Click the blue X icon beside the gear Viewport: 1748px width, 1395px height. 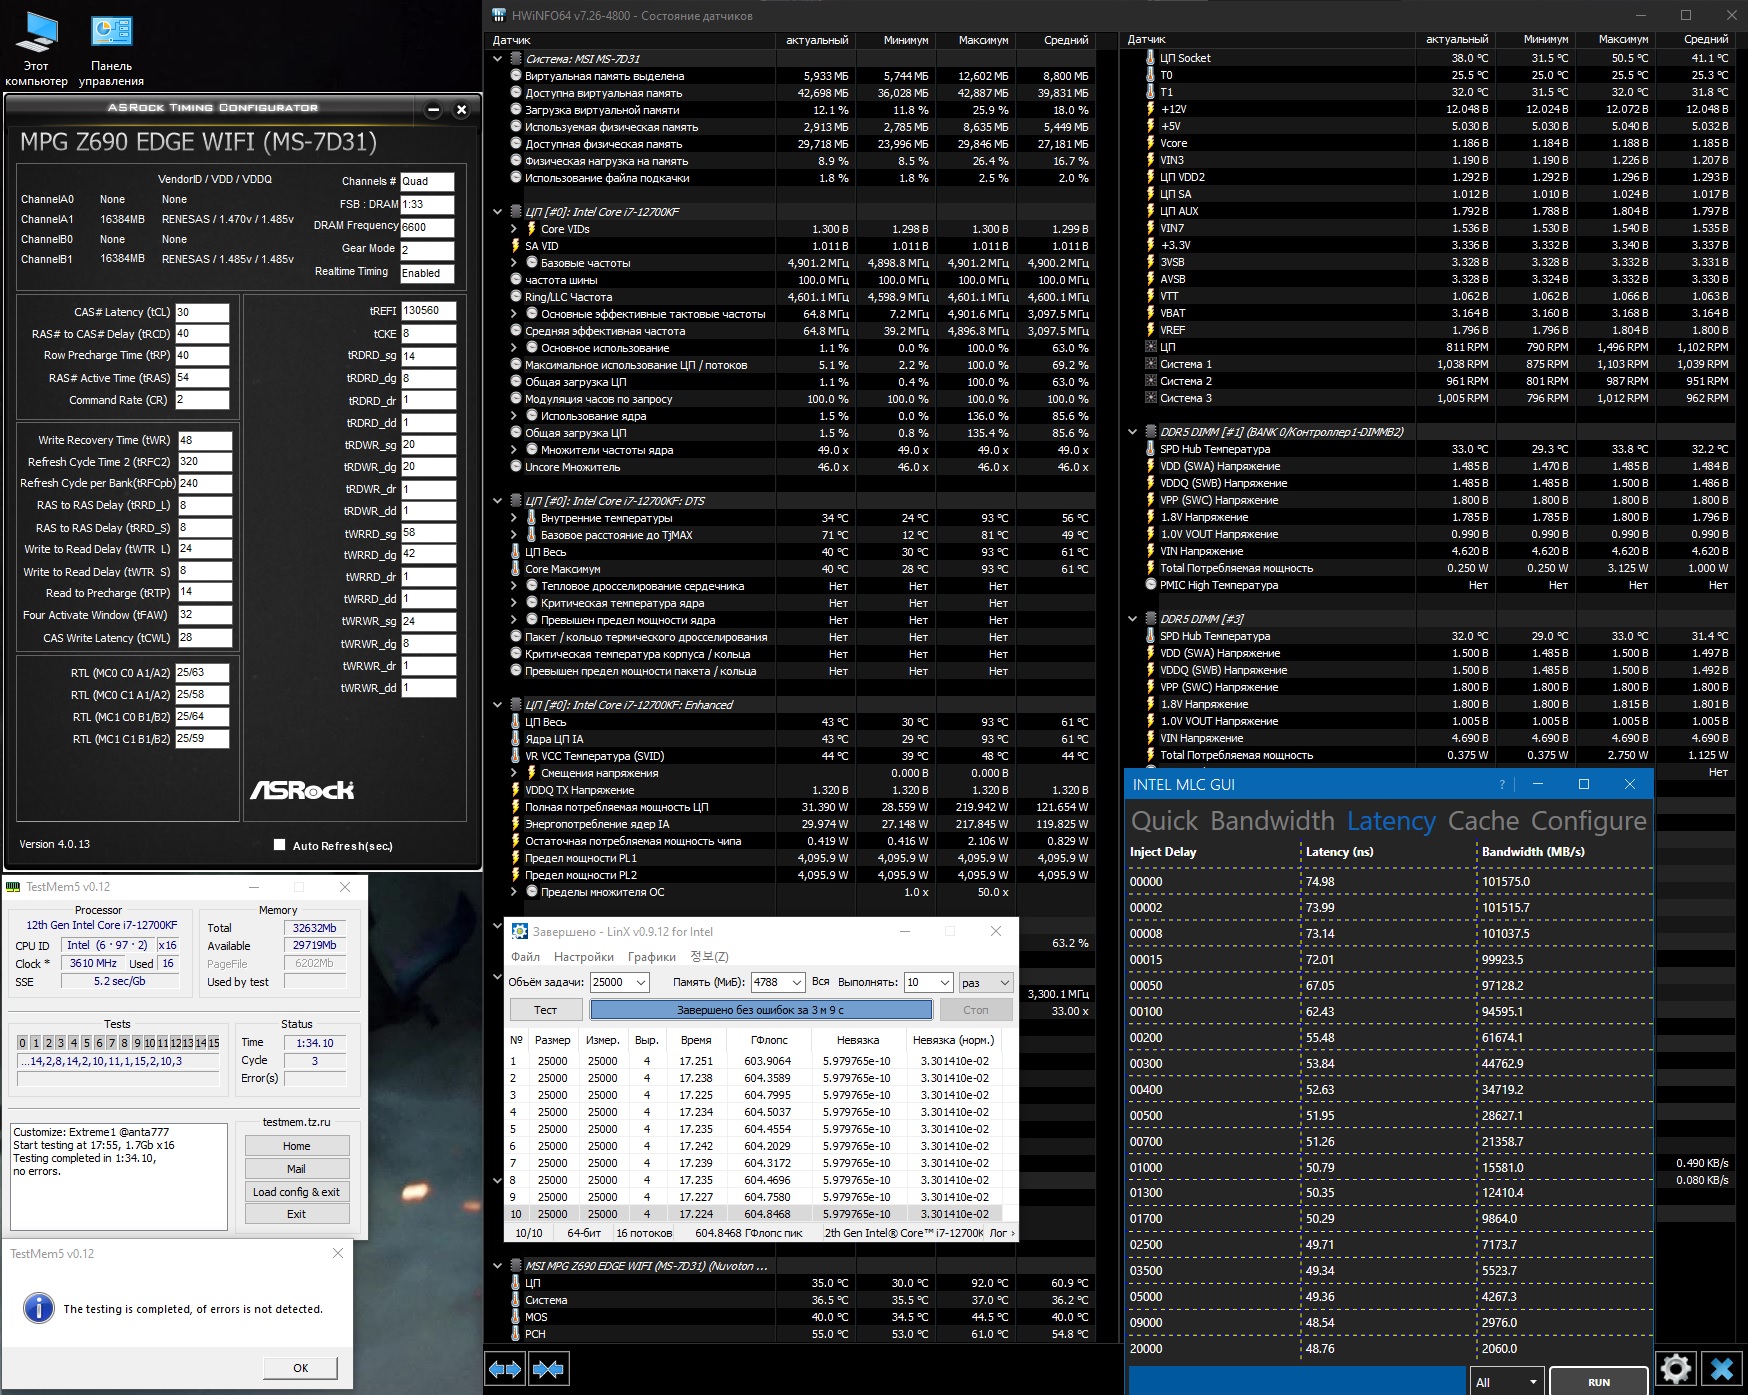point(1722,1368)
